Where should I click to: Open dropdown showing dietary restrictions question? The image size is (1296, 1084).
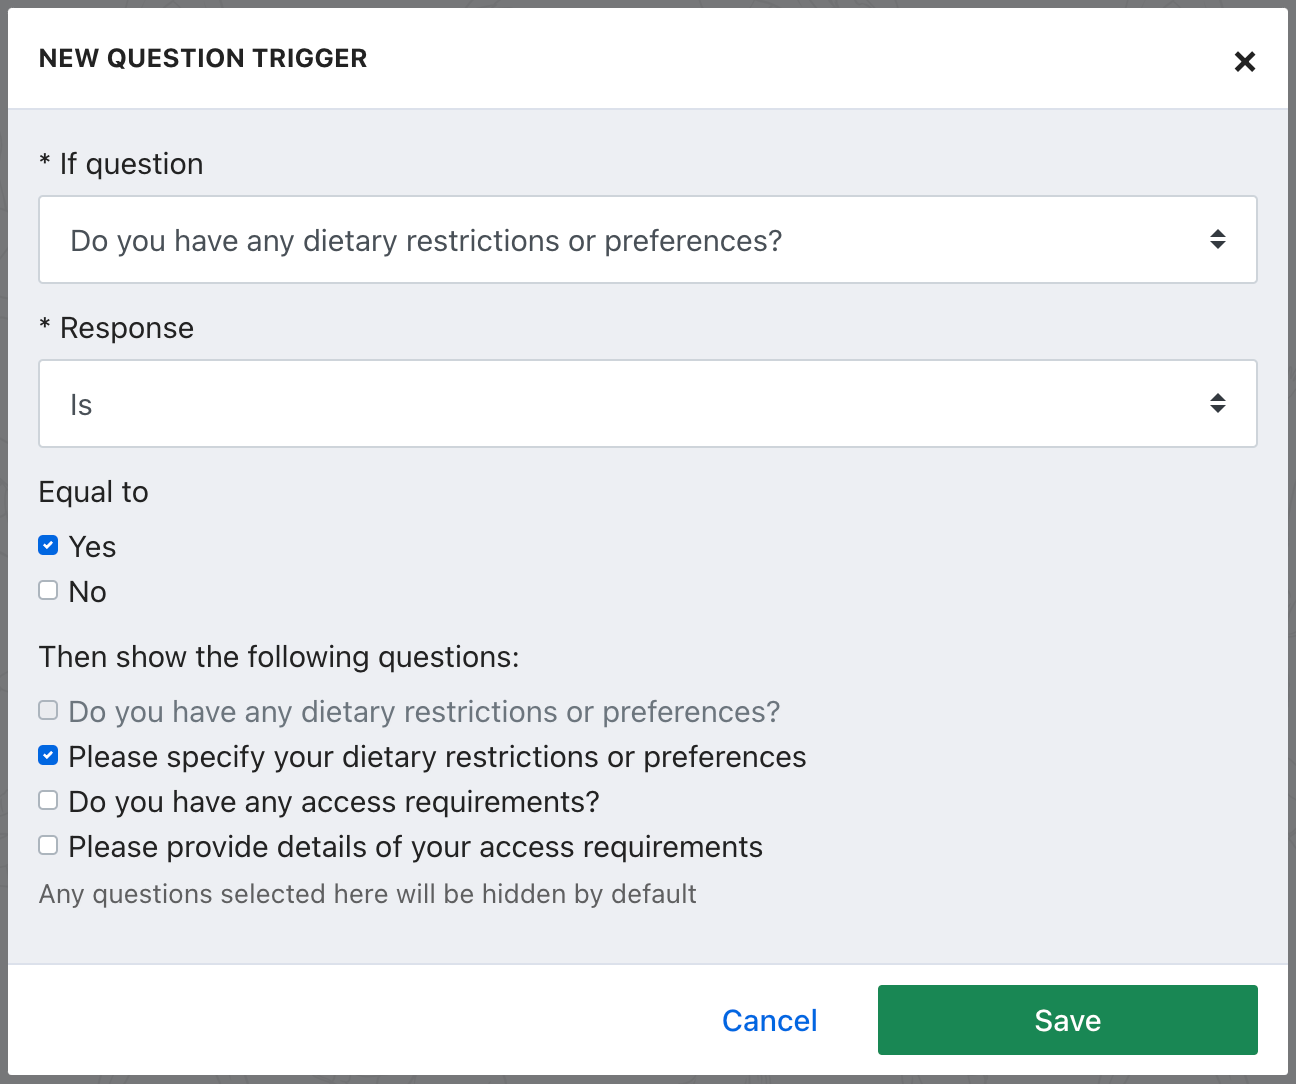tap(647, 240)
